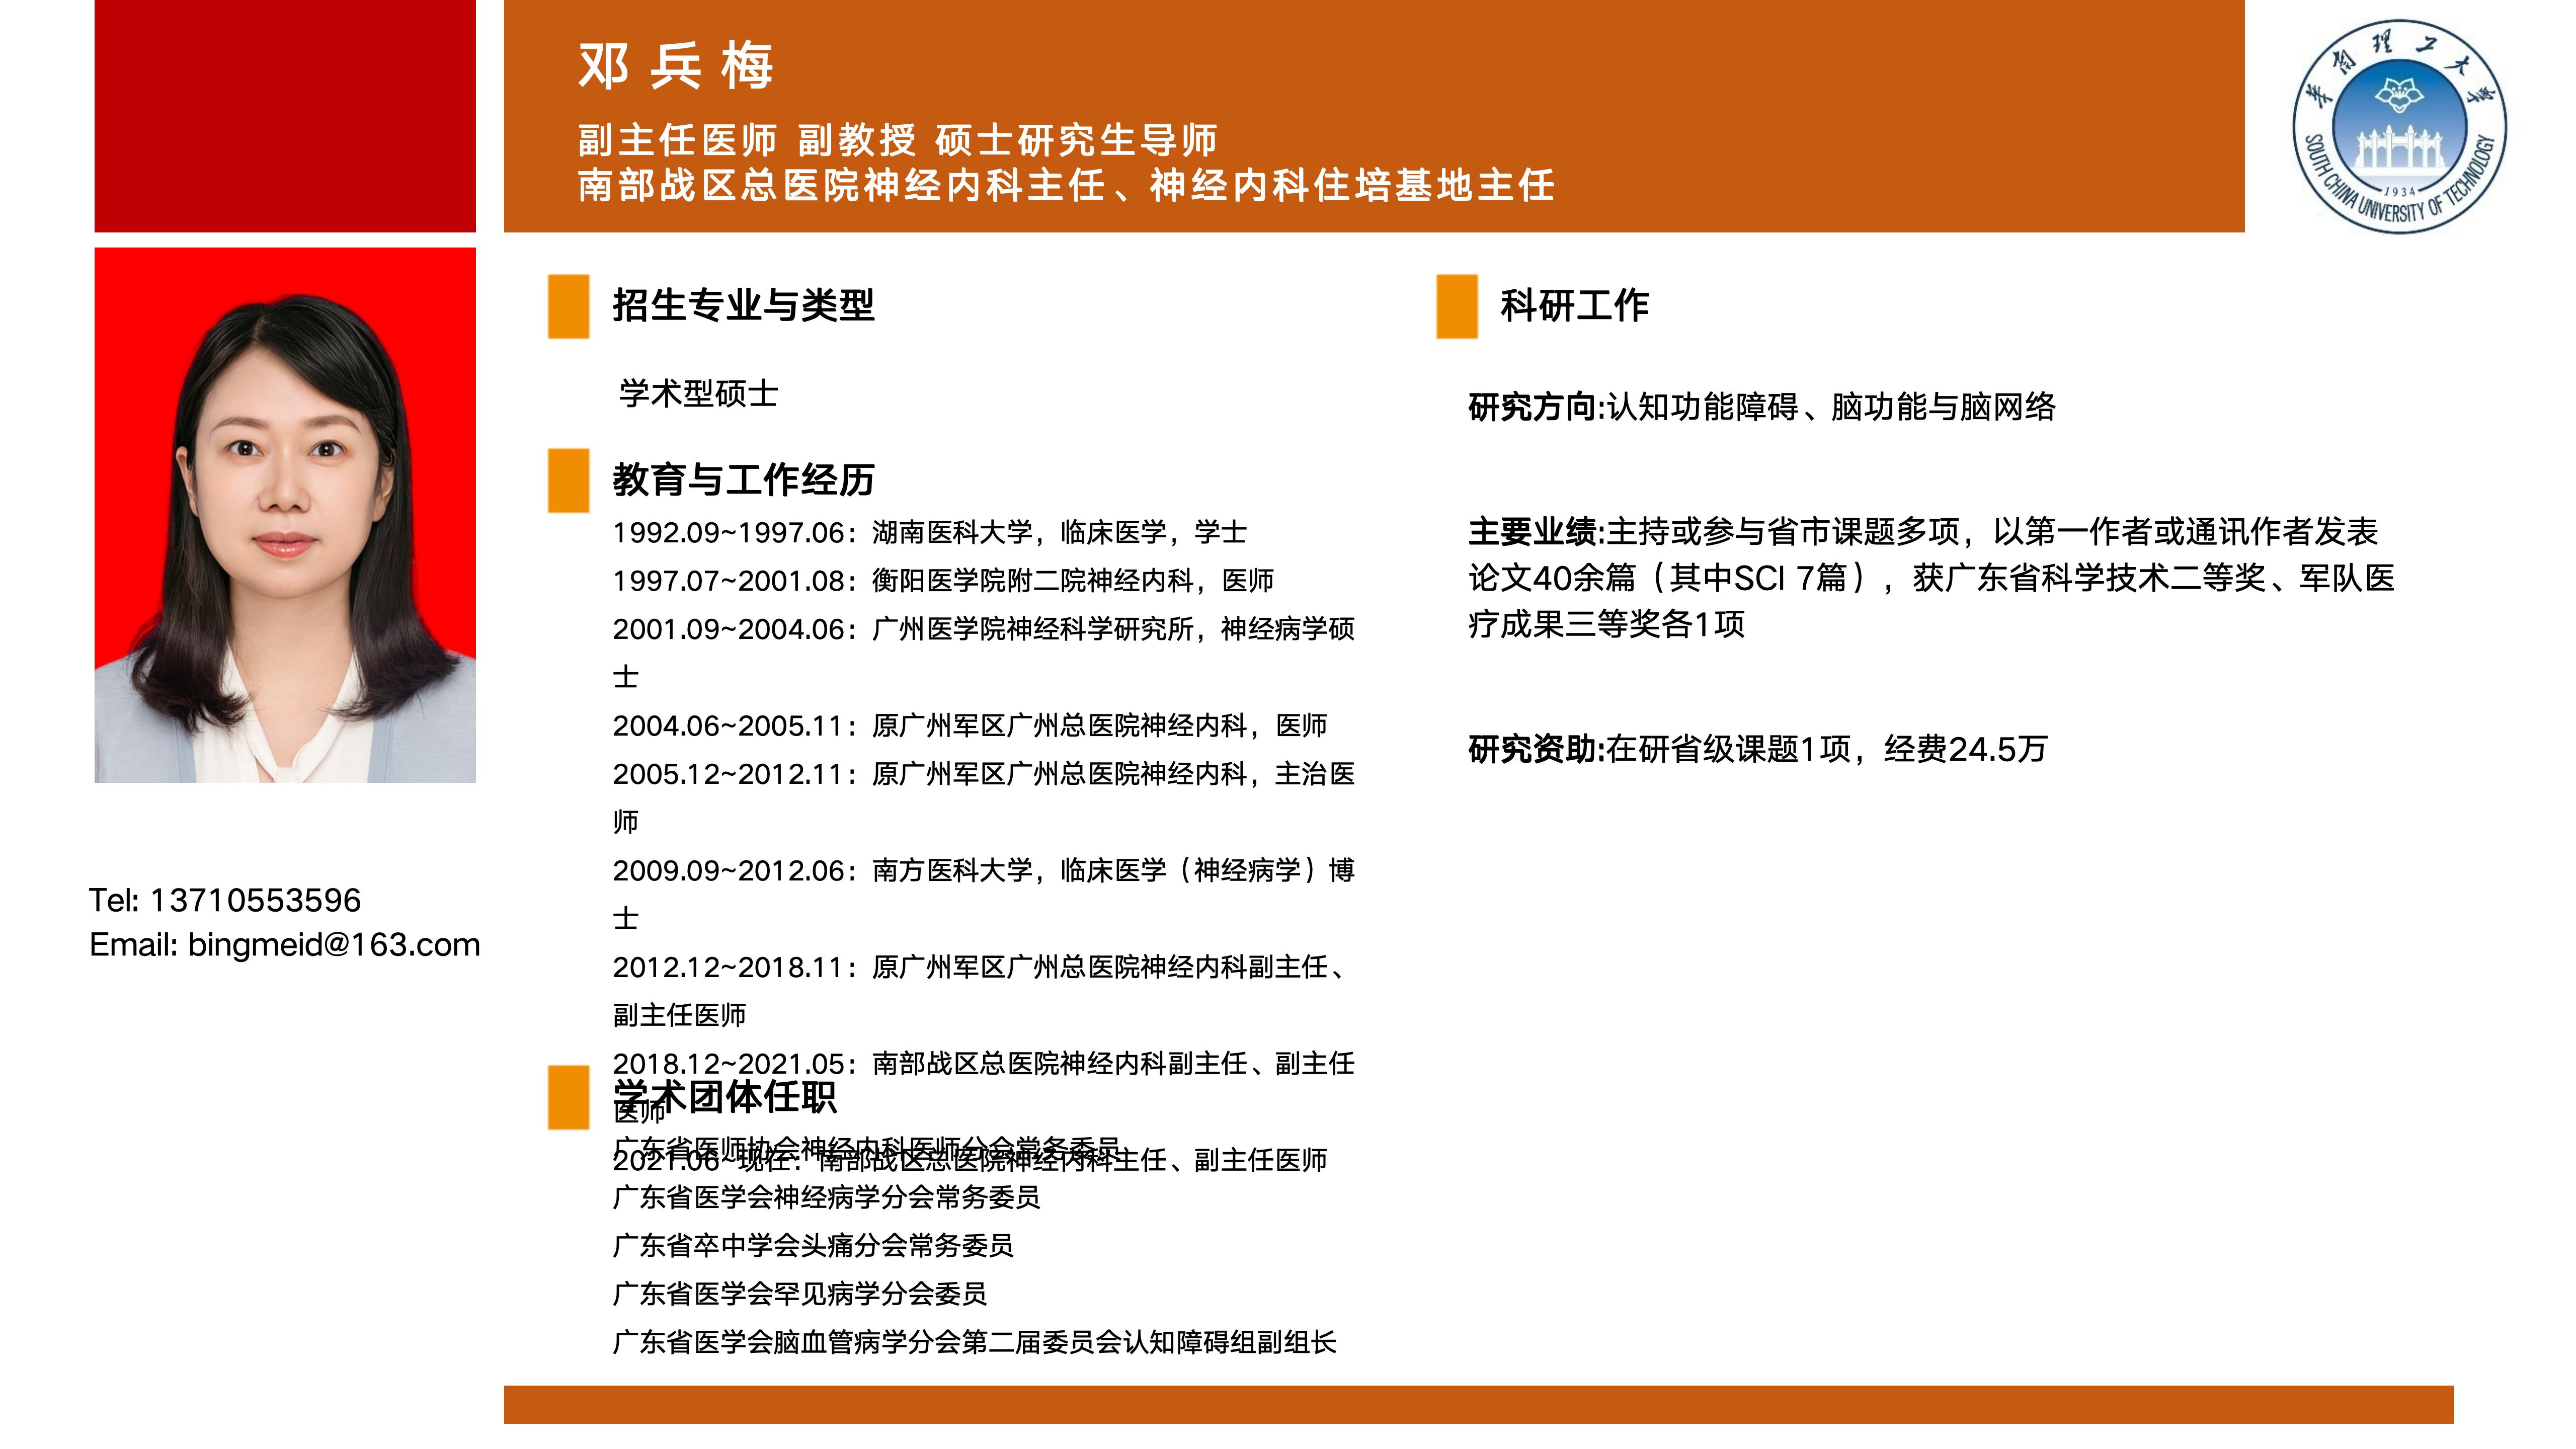Click the 科研工作 section heading
Viewport: 2576px width, 1449px height.
coord(1574,305)
